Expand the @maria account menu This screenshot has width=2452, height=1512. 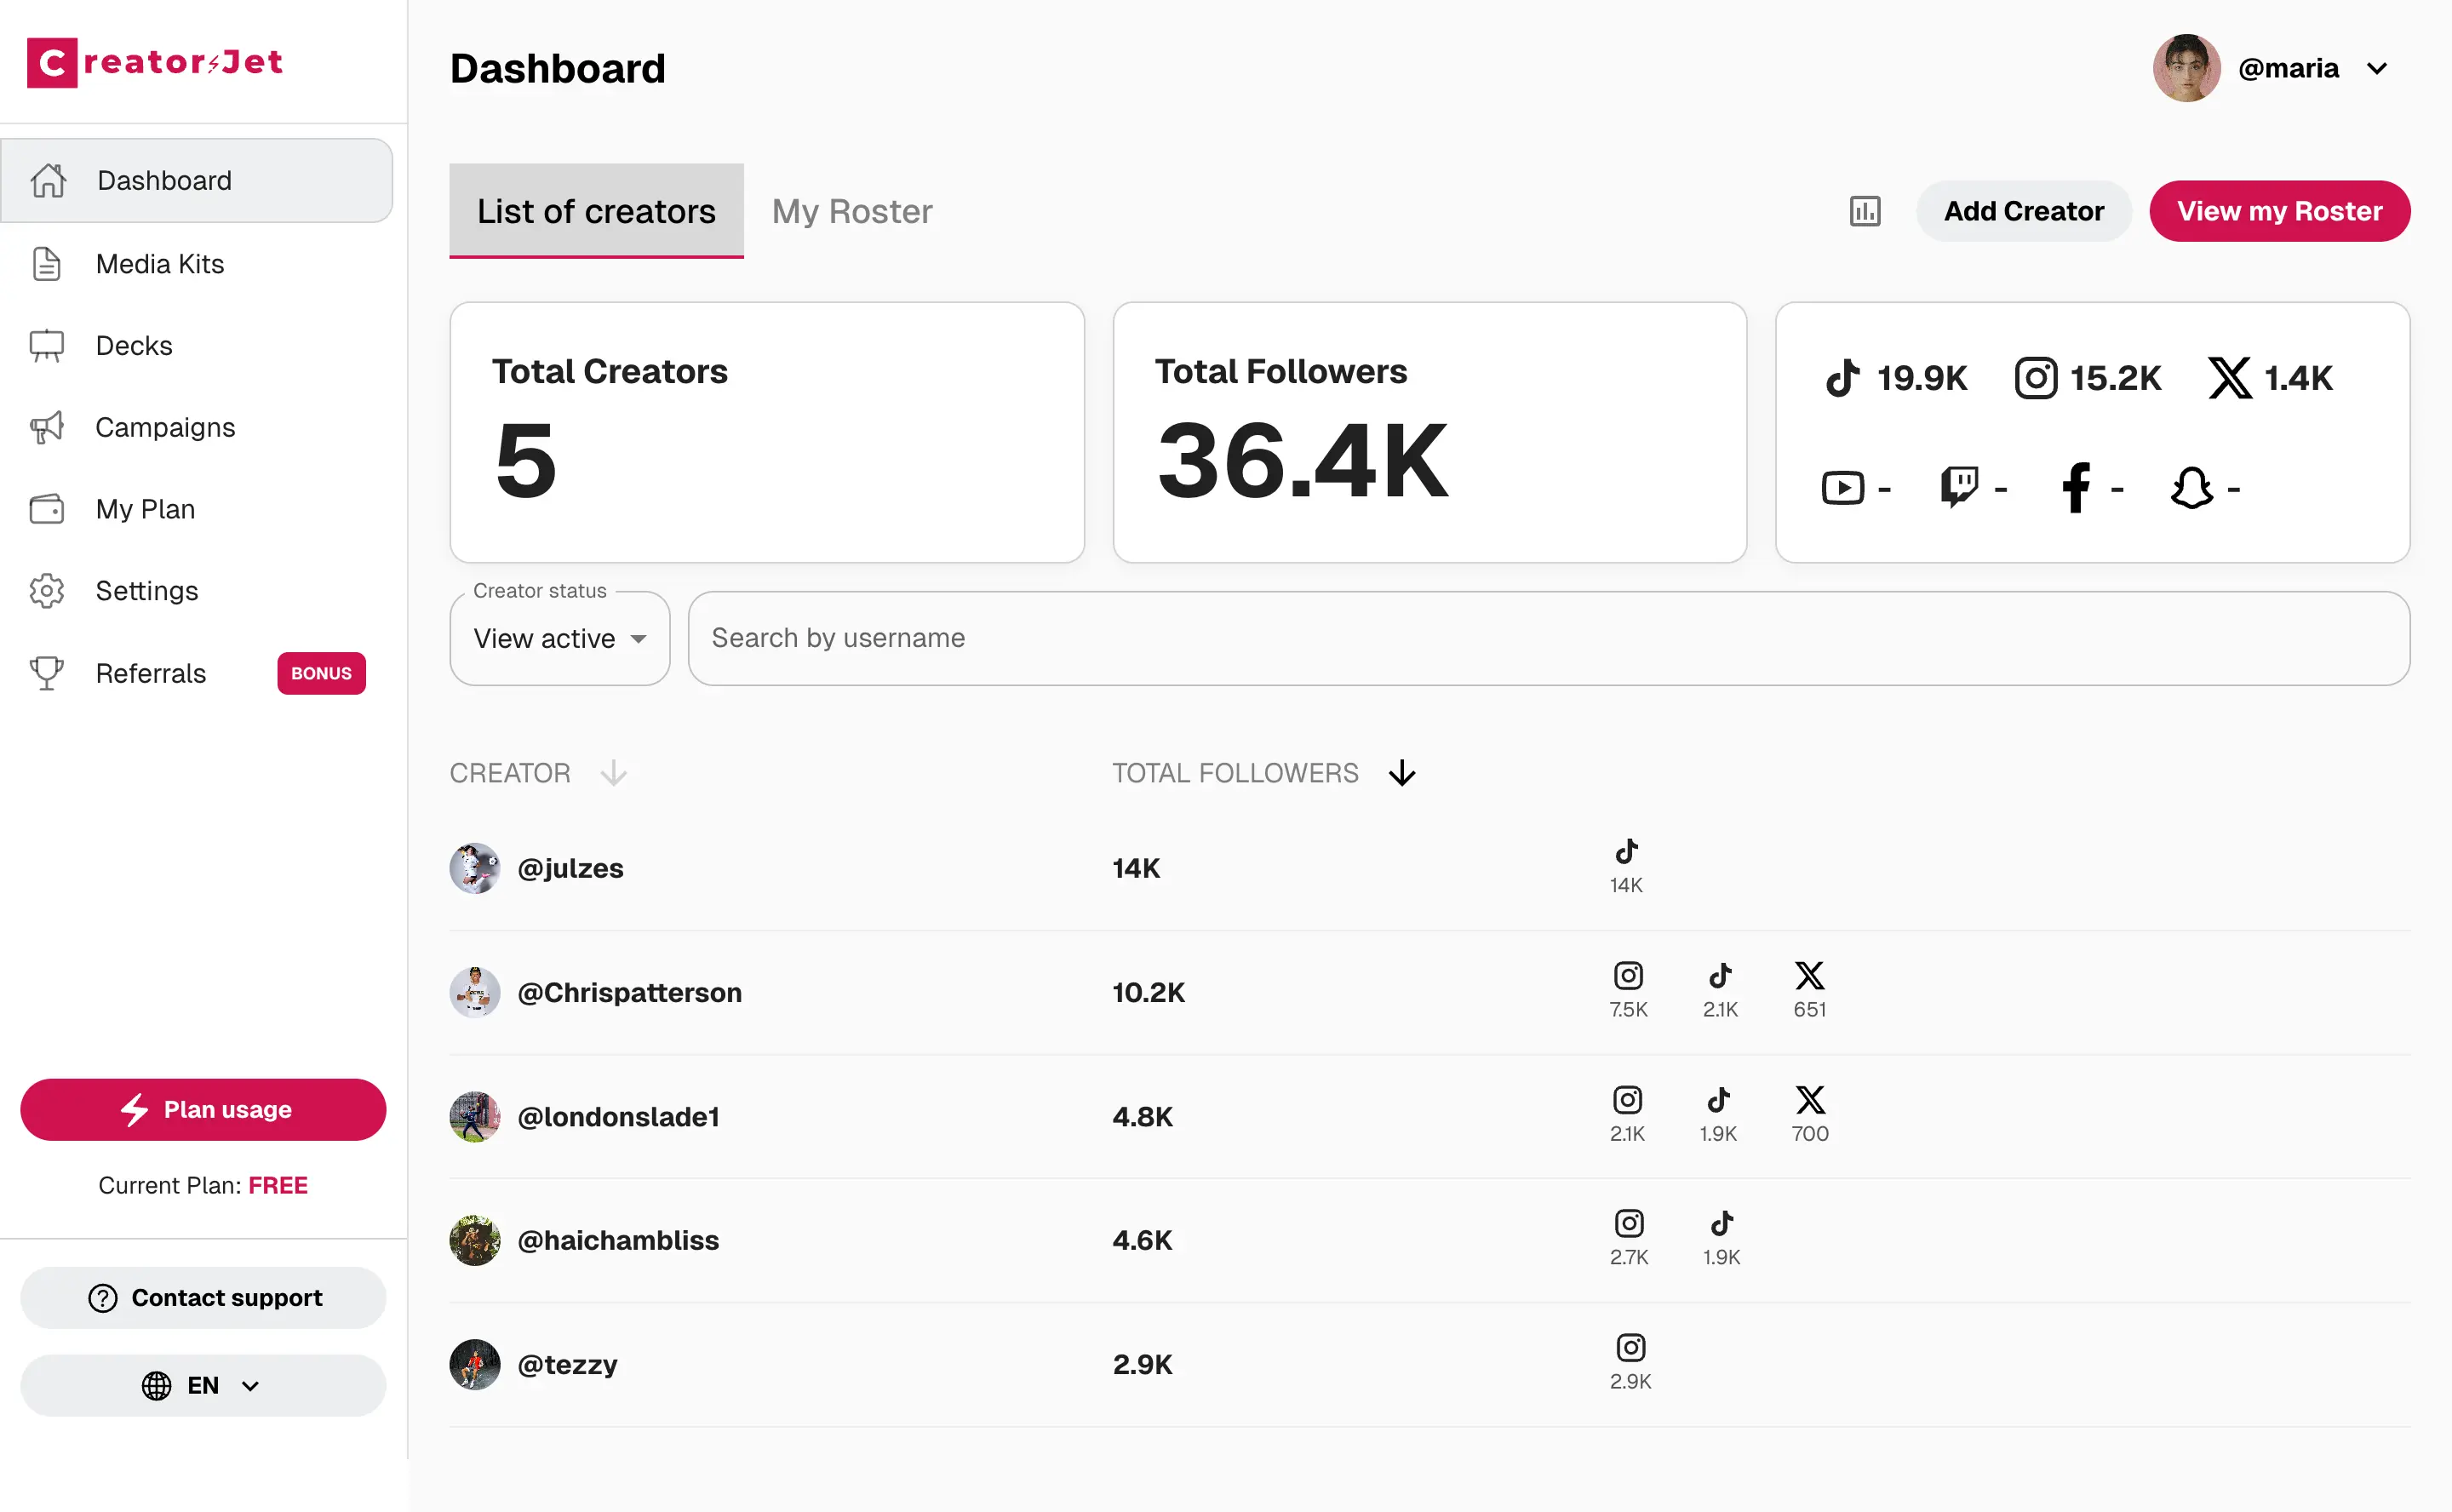pyautogui.click(x=2376, y=69)
